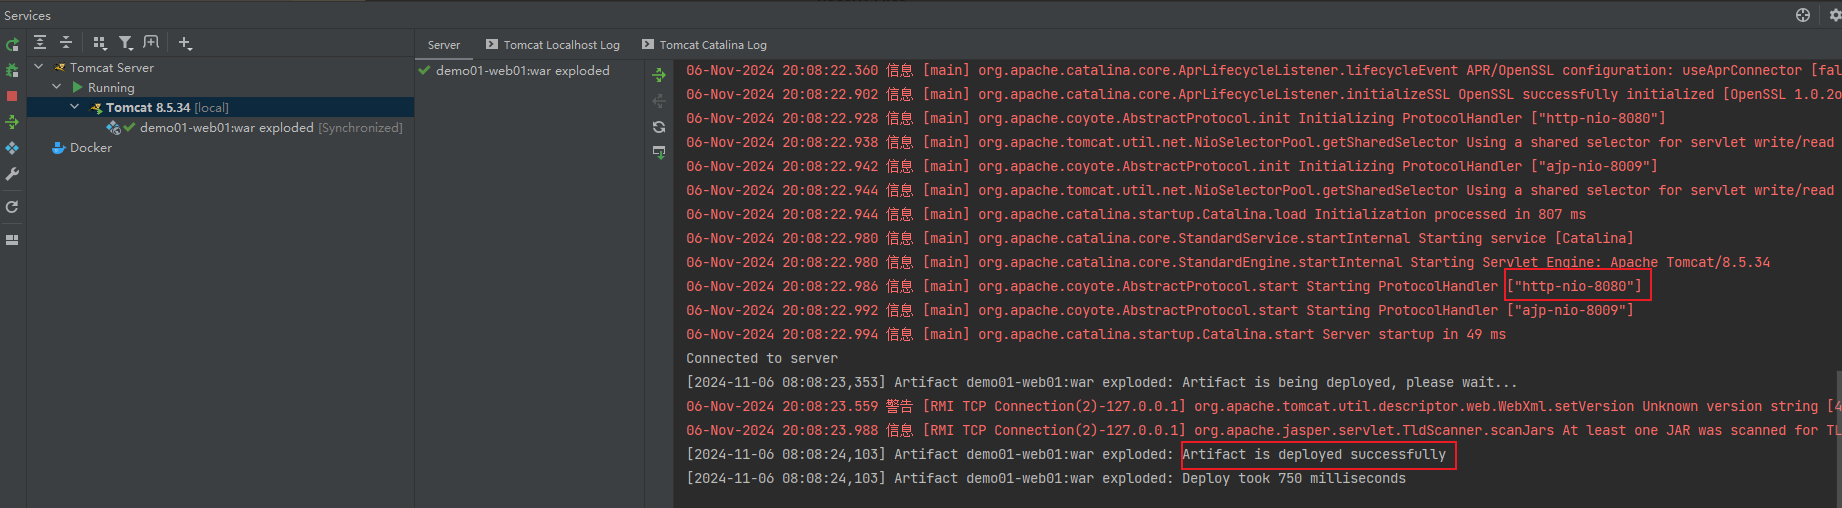Click the scroll to end icon
The width and height of the screenshot is (1842, 508).
click(659, 153)
